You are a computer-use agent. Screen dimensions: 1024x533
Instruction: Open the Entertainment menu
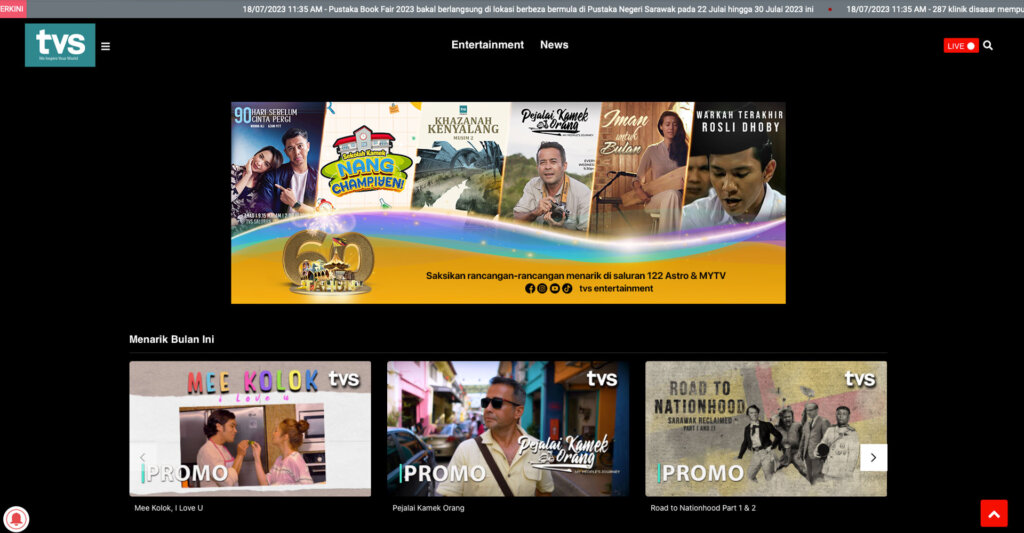pyautogui.click(x=487, y=44)
